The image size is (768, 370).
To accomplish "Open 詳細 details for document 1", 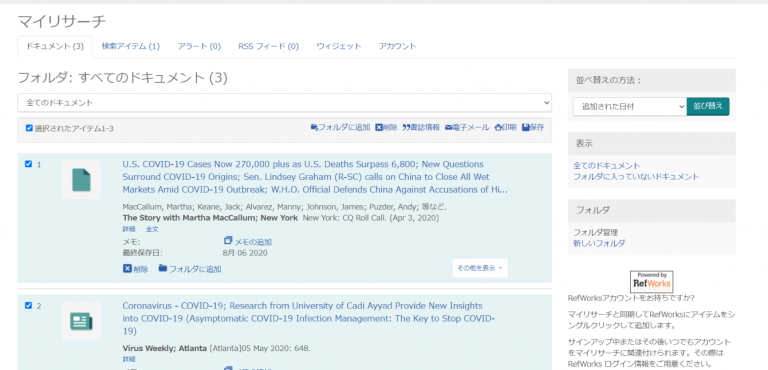I will (x=129, y=229).
